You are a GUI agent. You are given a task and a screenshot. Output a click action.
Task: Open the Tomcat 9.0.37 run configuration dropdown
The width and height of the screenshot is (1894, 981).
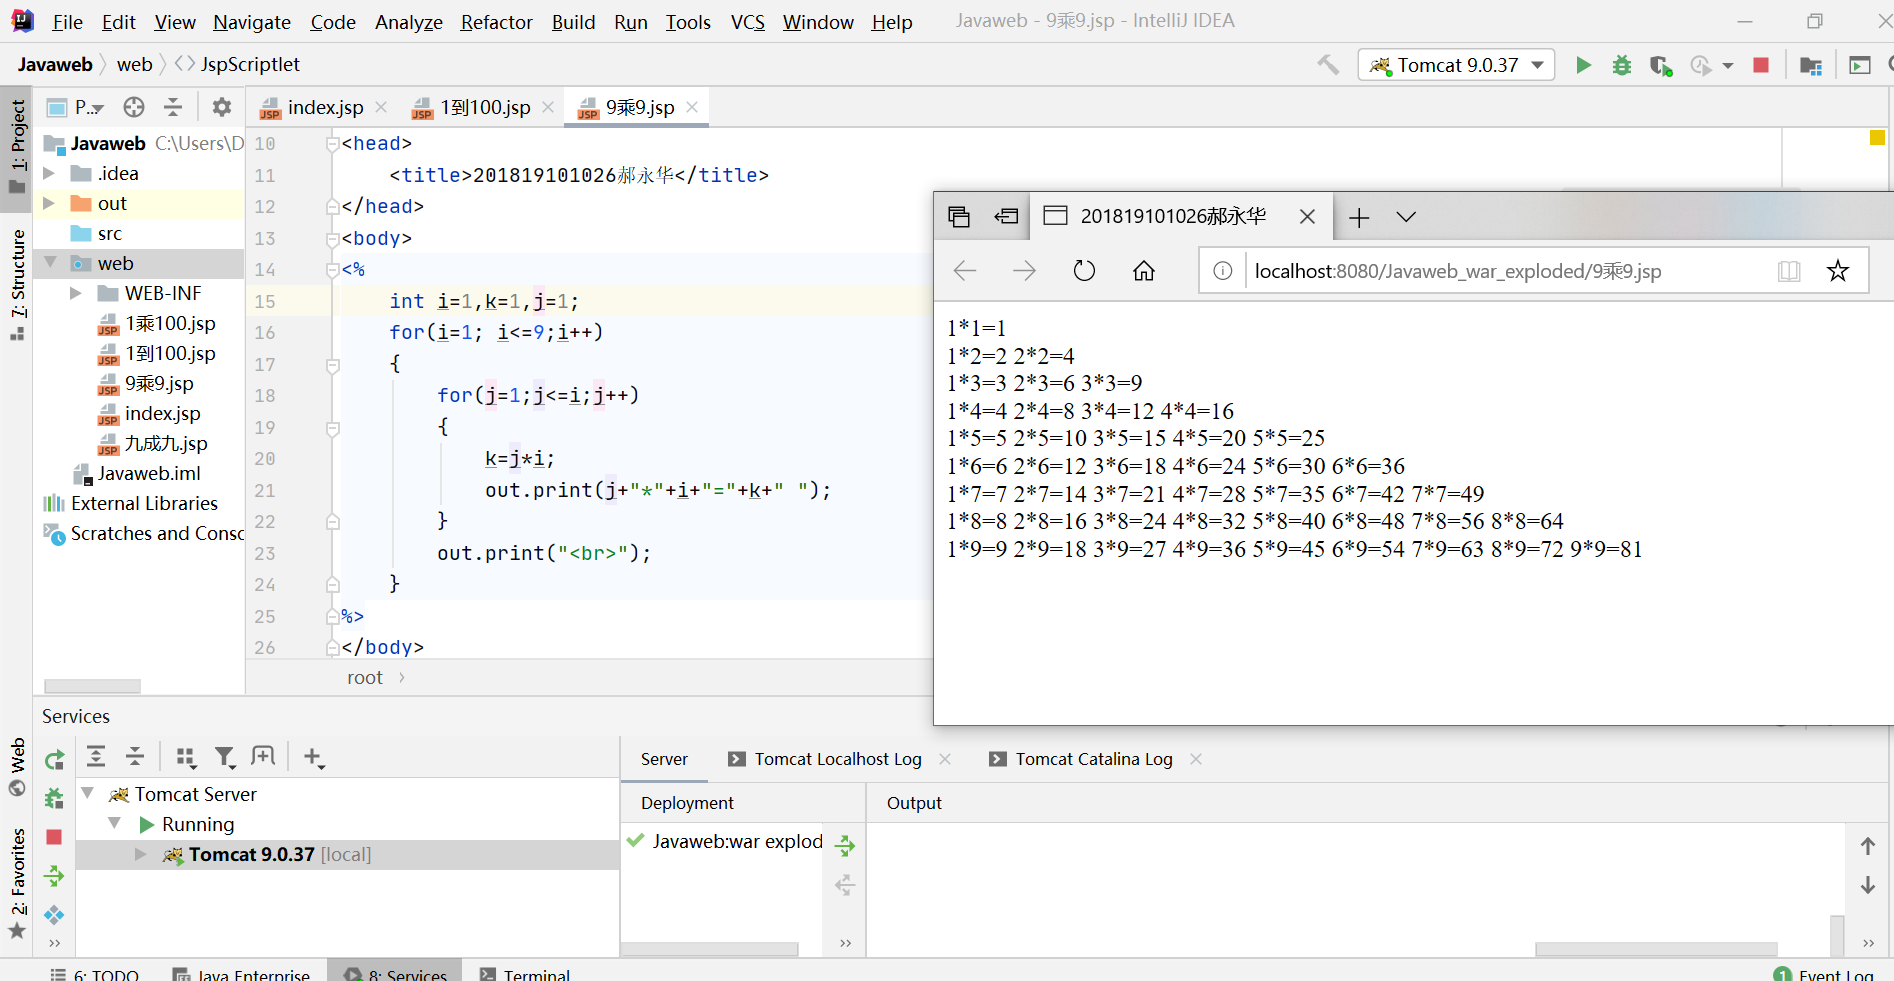coord(1456,65)
